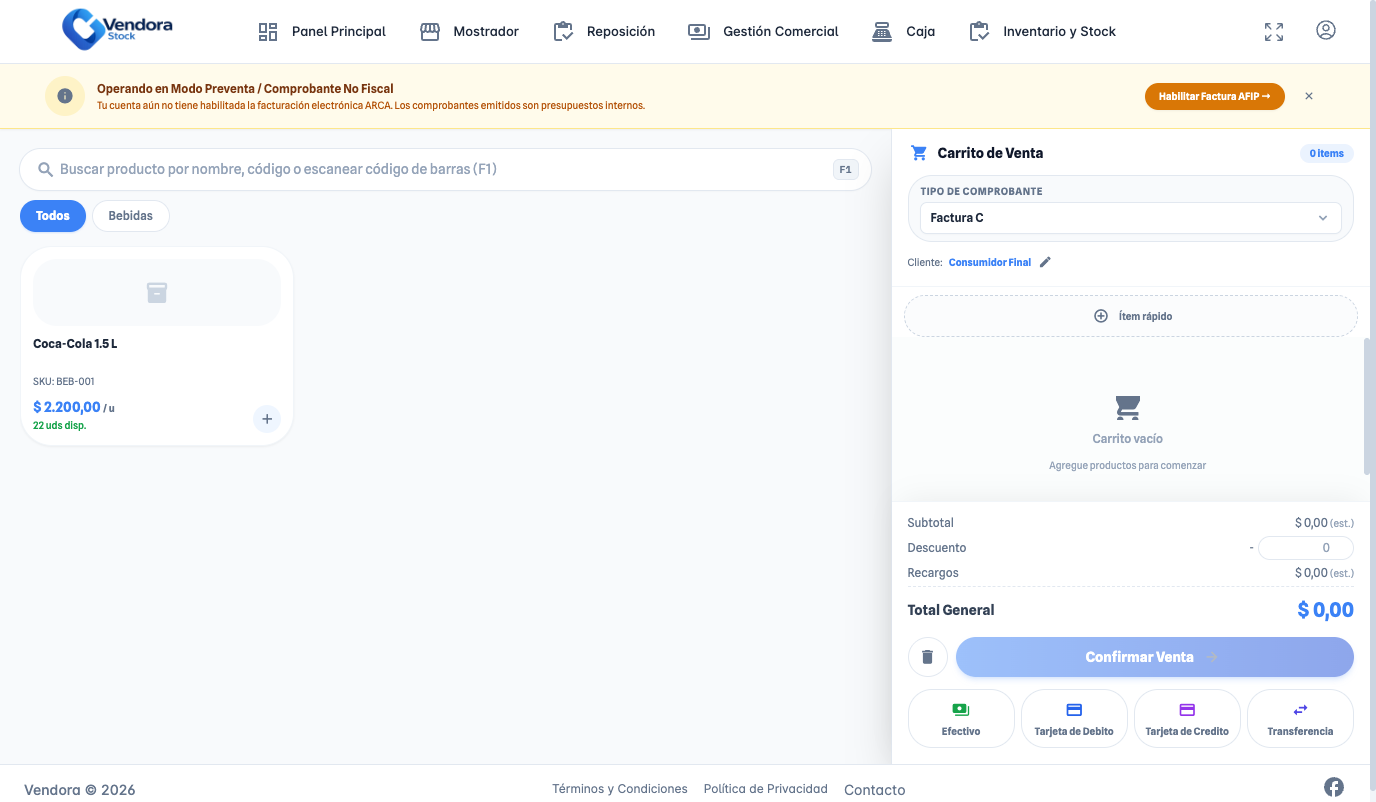Click the info icon in the Preventa banner
Viewport: 1376px width, 802px height.
pyautogui.click(x=65, y=96)
